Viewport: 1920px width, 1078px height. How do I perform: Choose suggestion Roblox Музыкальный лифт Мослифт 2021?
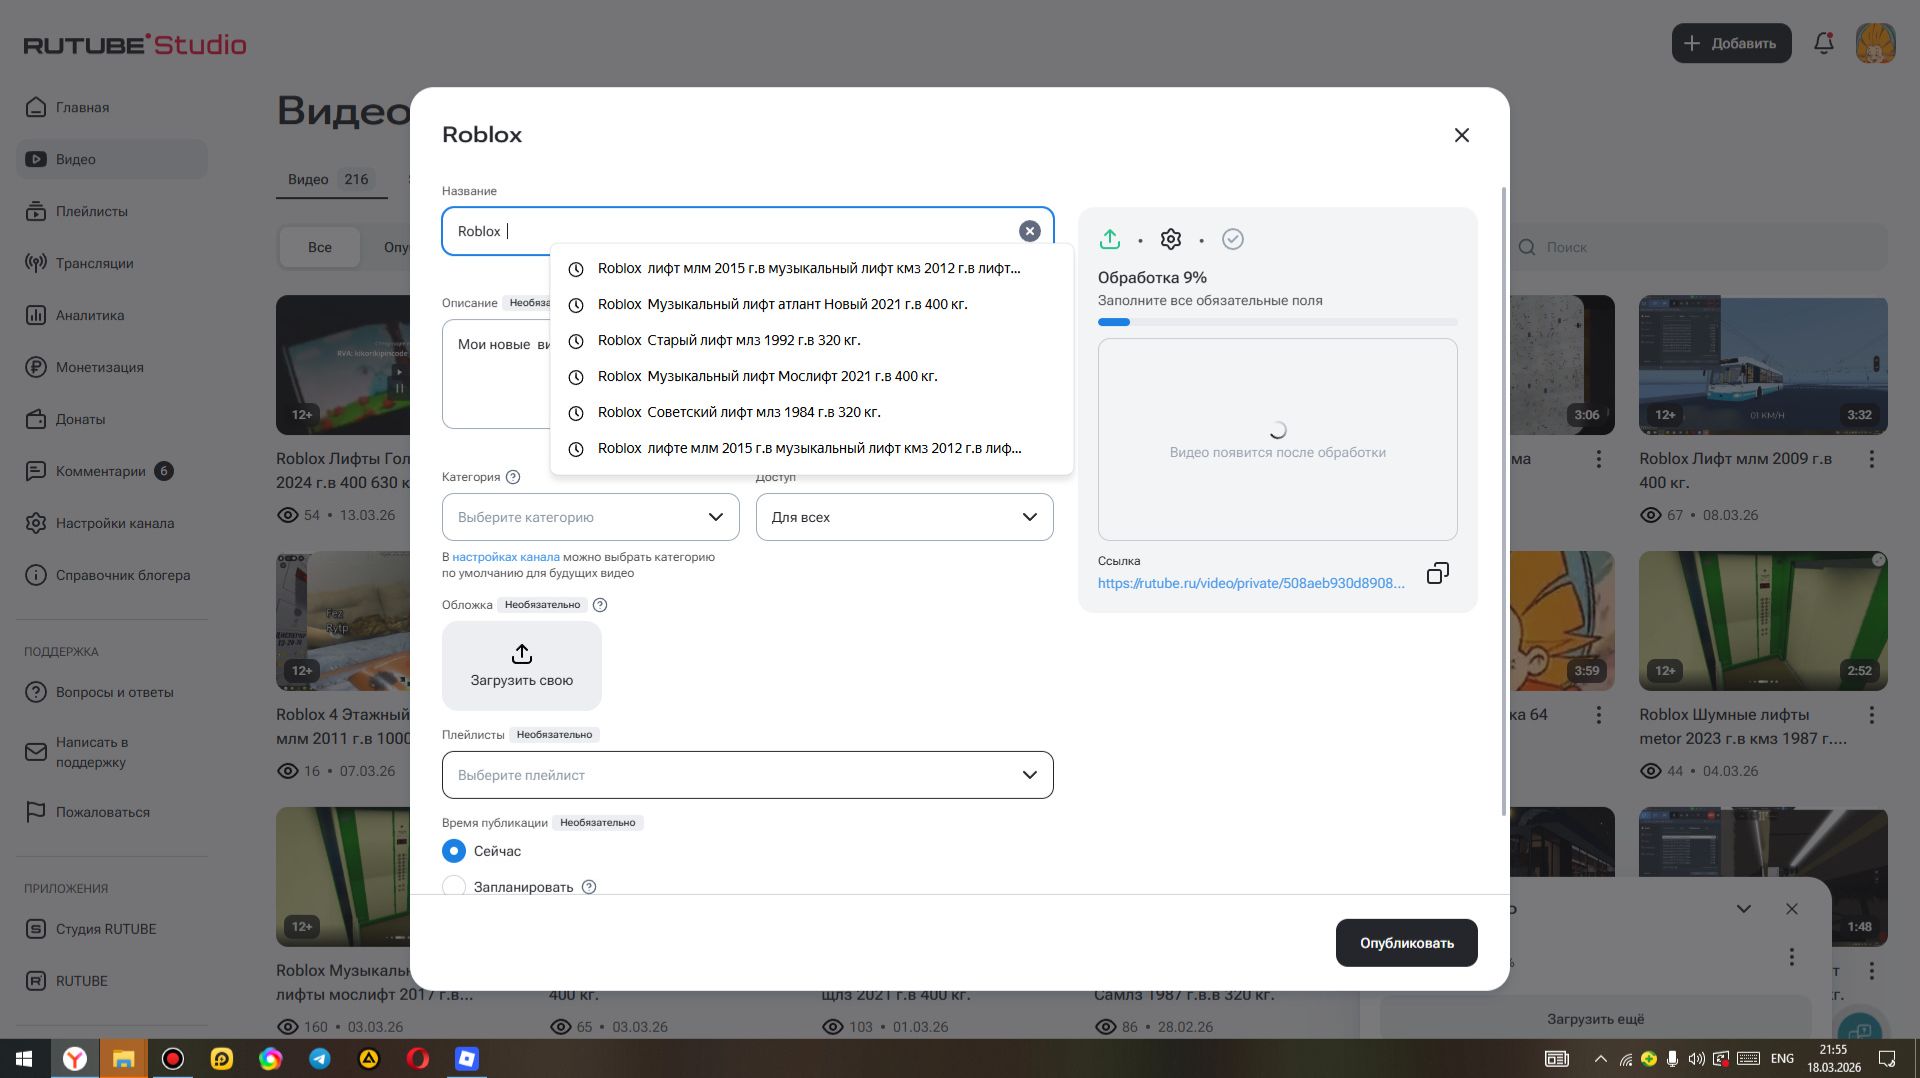[x=812, y=376]
